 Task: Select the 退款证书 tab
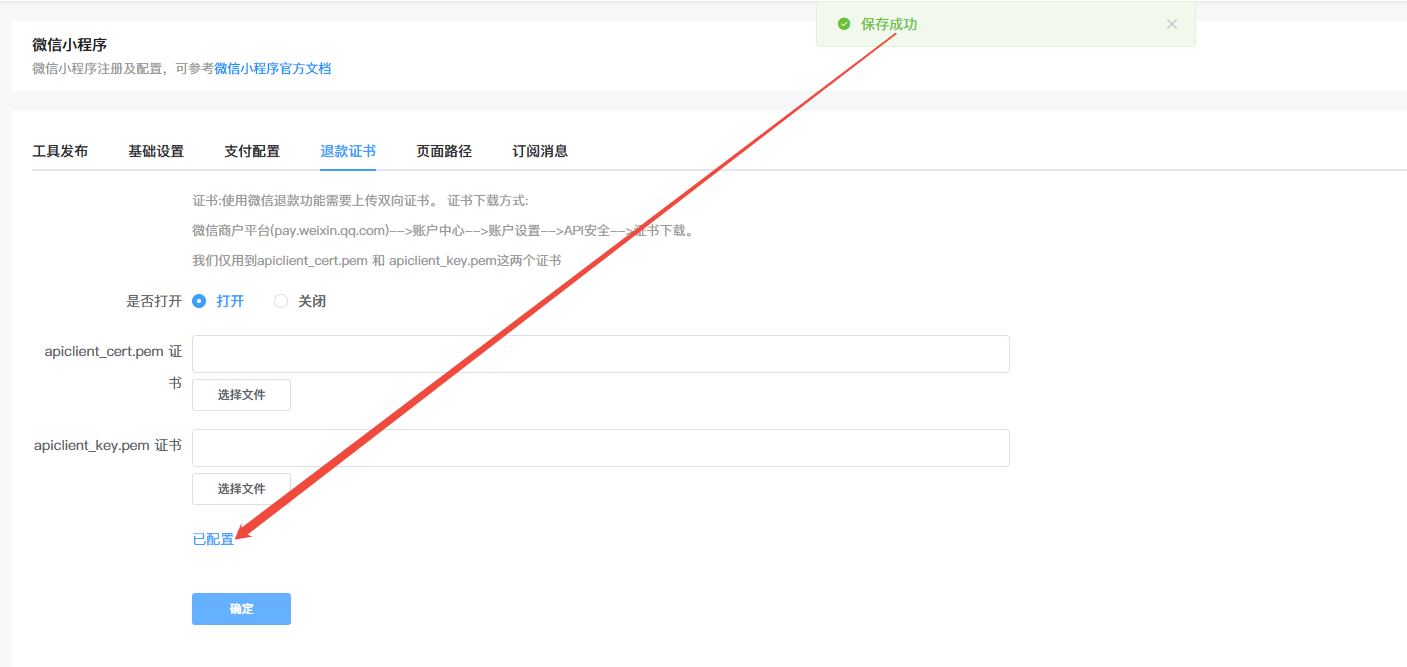[x=348, y=151]
